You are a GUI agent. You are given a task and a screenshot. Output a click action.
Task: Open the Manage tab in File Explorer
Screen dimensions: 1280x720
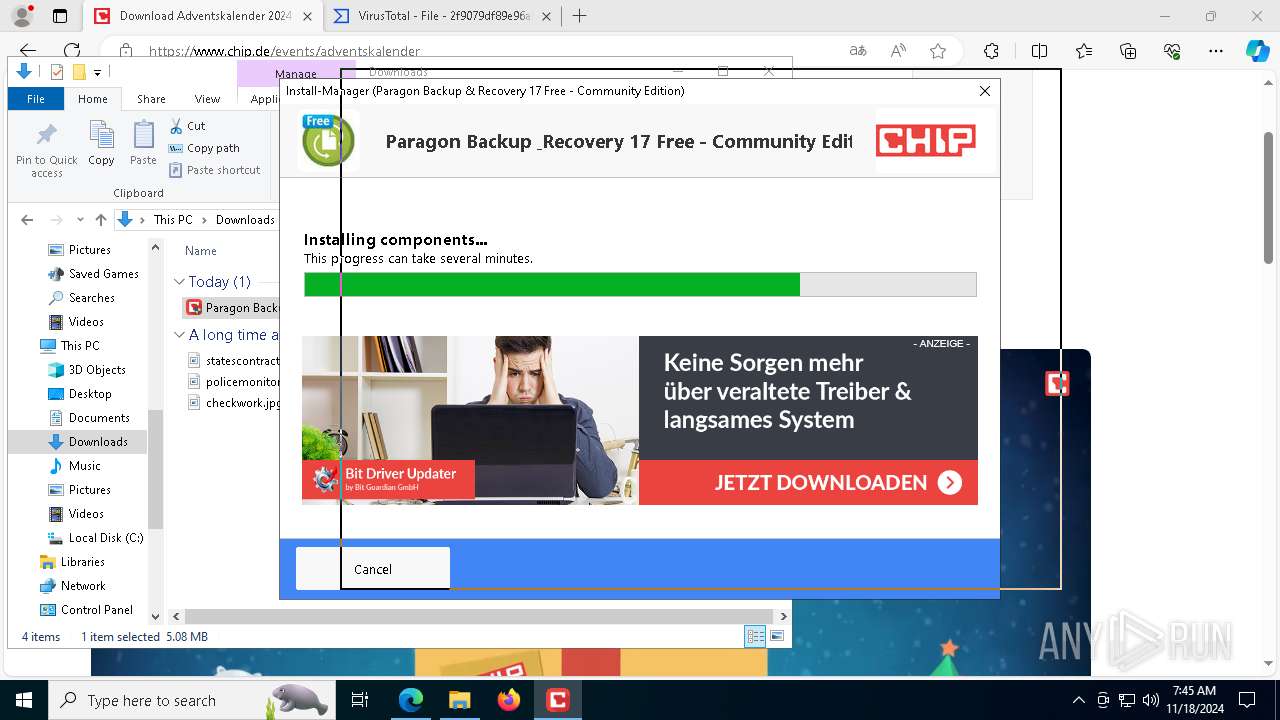point(296,73)
